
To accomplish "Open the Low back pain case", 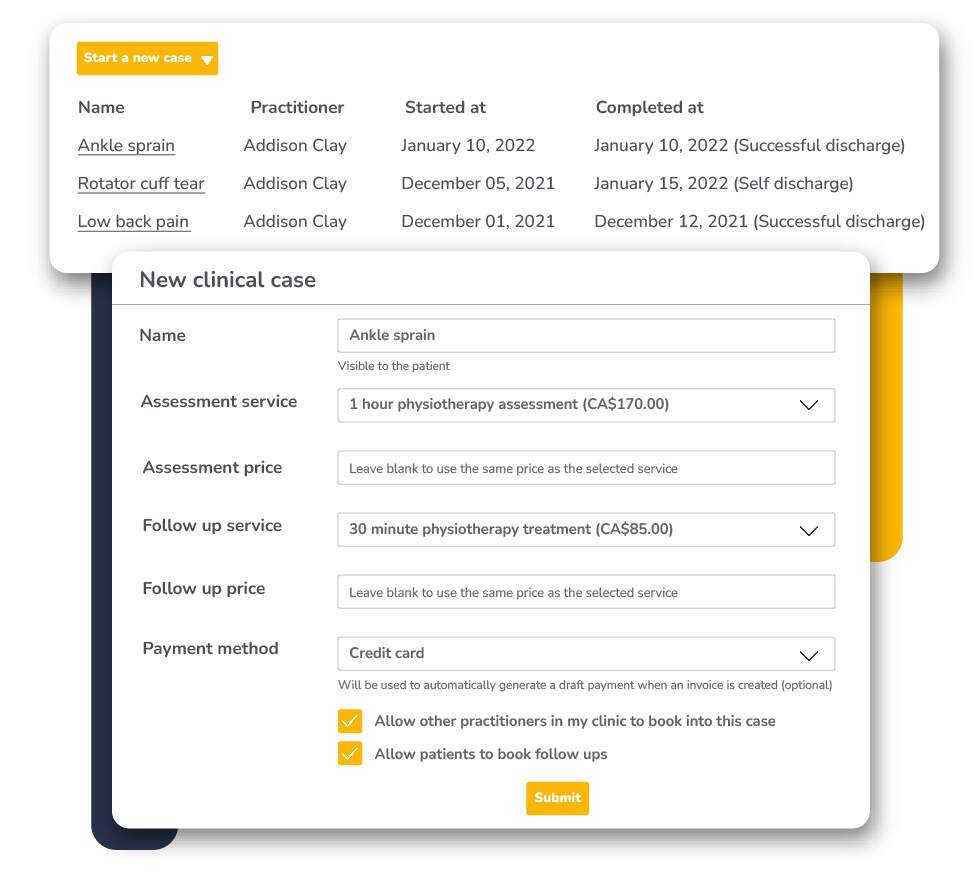I will pos(133,222).
